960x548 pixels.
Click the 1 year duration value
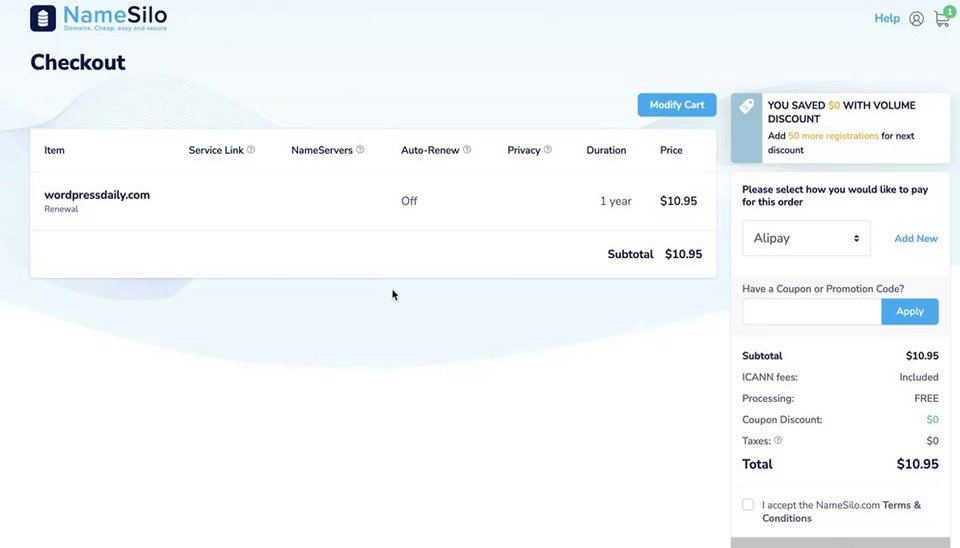coord(615,201)
